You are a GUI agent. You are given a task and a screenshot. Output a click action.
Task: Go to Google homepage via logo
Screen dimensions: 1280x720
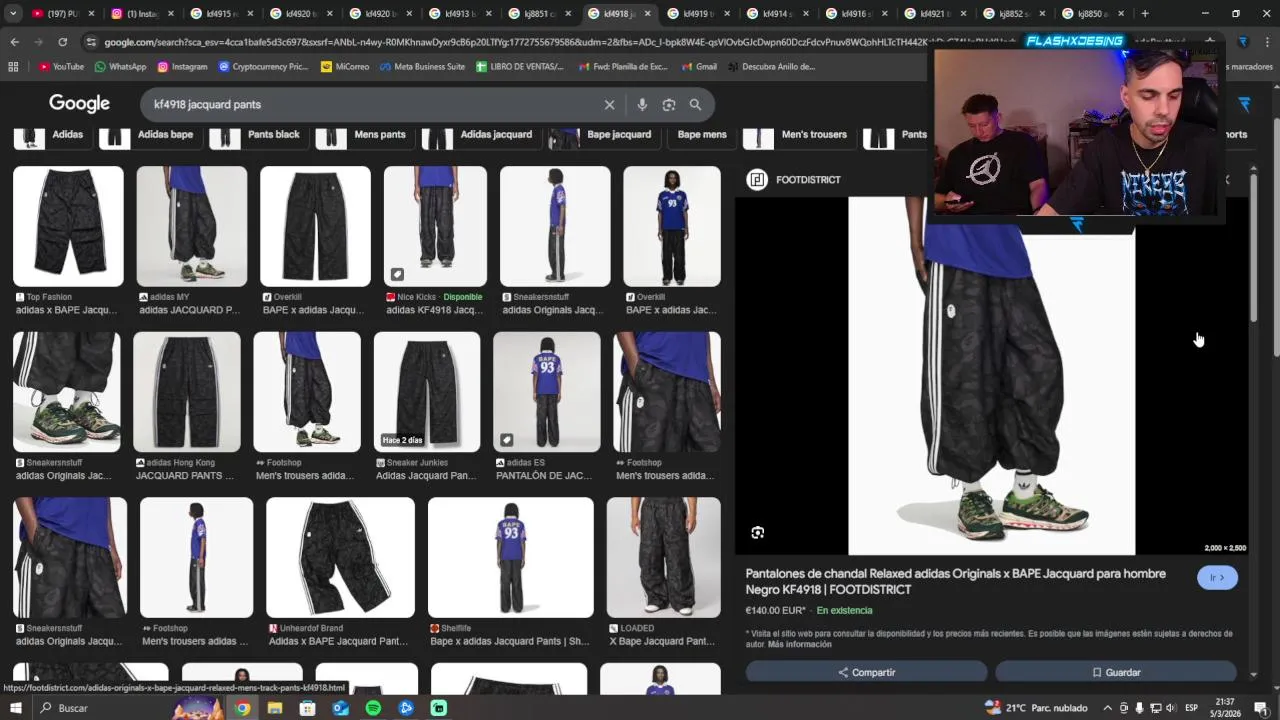tap(79, 104)
